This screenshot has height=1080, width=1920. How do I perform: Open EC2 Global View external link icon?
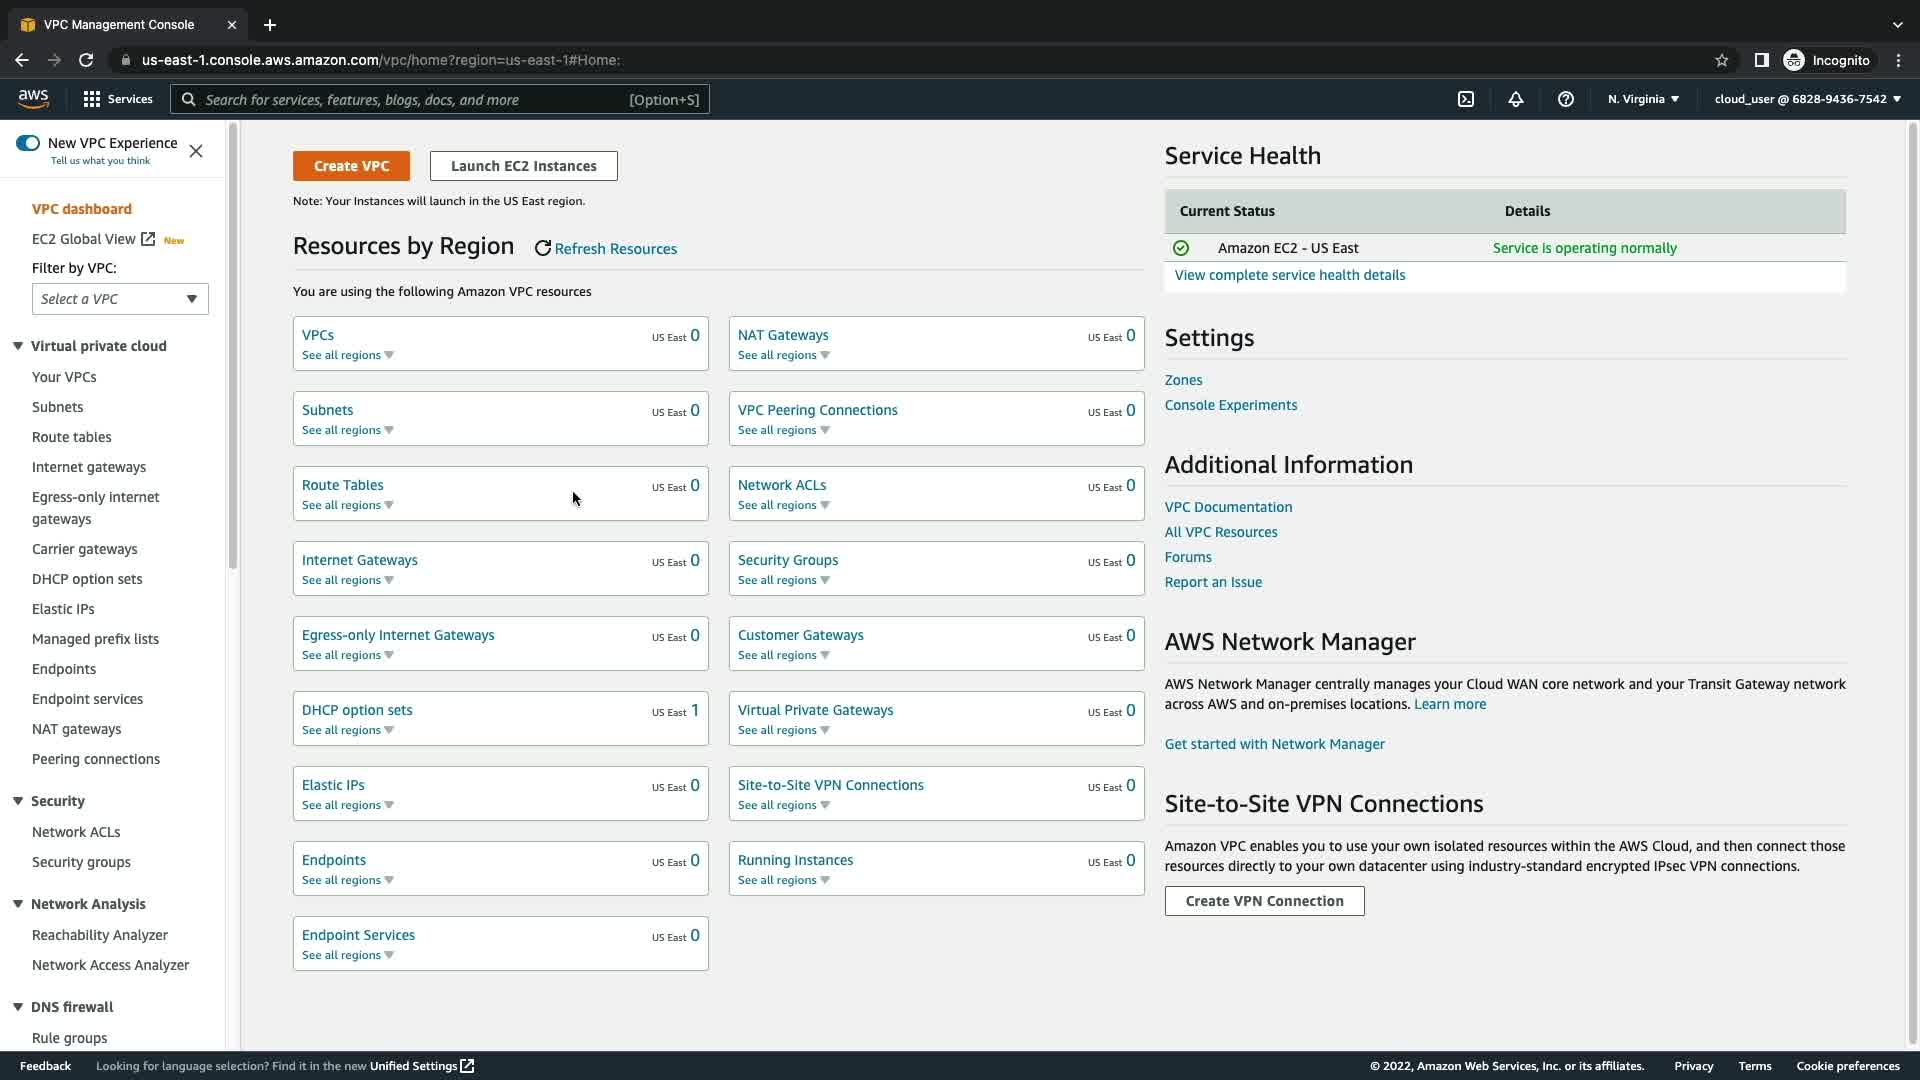pos(148,239)
